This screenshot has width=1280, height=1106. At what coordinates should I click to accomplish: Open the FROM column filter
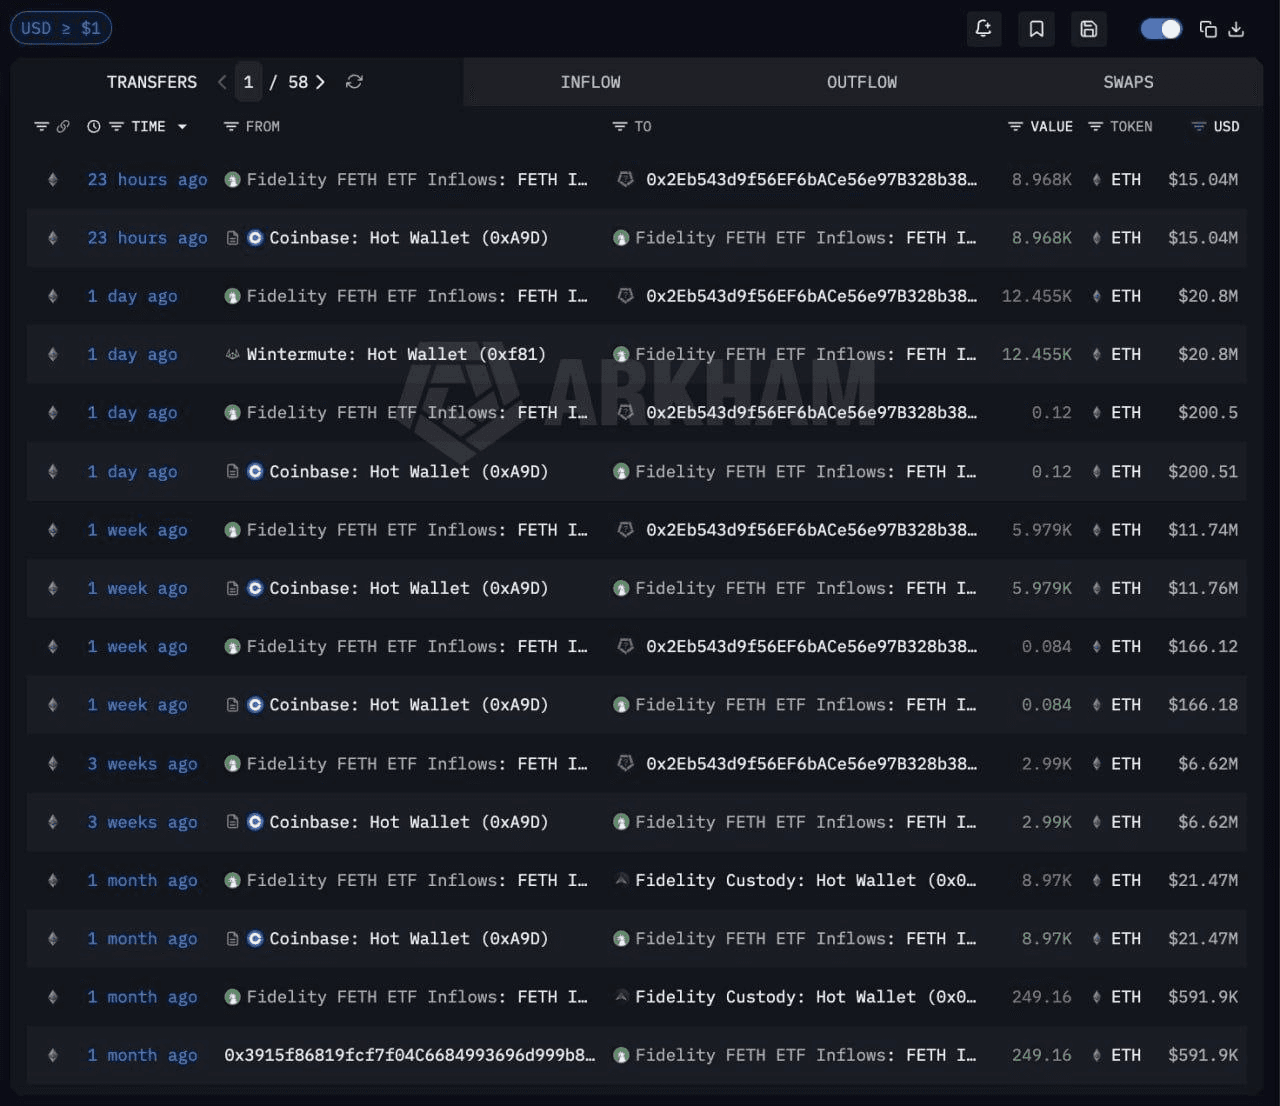coord(231,127)
